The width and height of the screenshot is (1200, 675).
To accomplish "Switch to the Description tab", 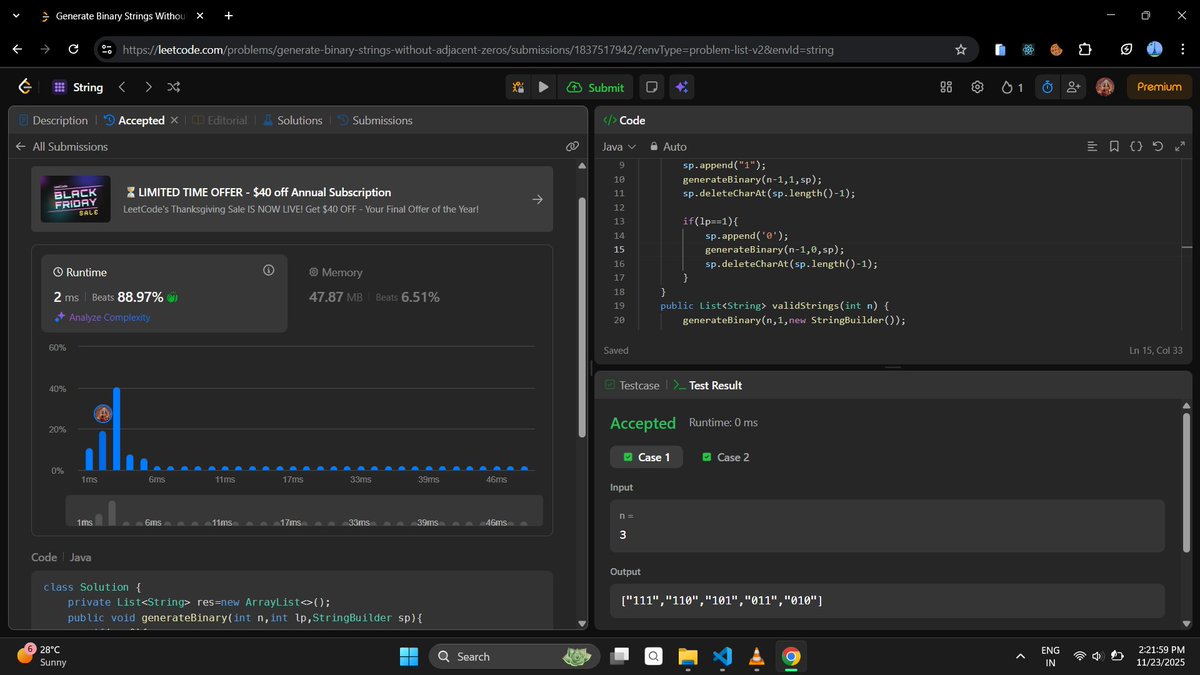I will 53,120.
